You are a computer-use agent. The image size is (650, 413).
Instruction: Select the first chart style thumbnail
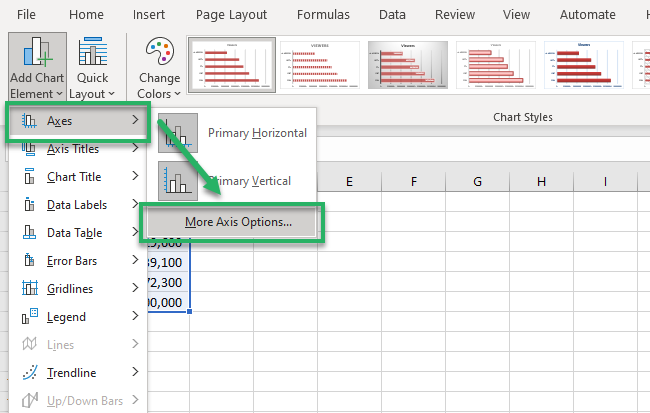[x=231, y=68]
